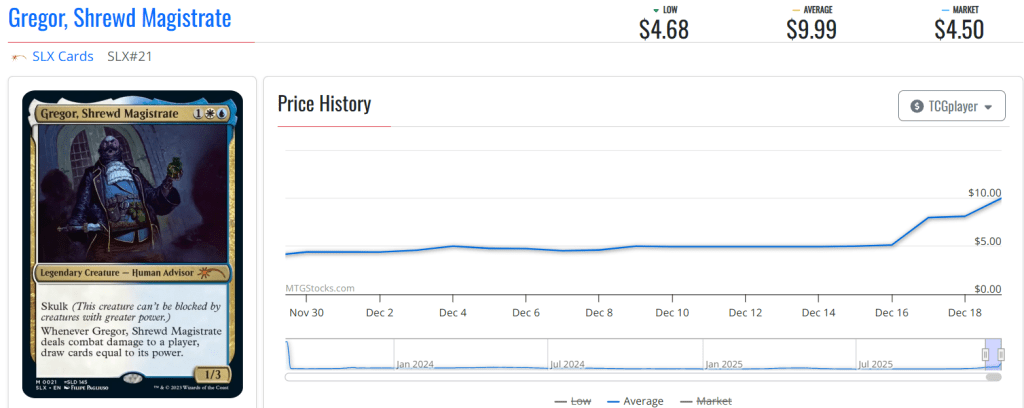Click the caret arrow on TCGplayer button
Viewport: 1024px width, 408px height.
[x=988, y=107]
